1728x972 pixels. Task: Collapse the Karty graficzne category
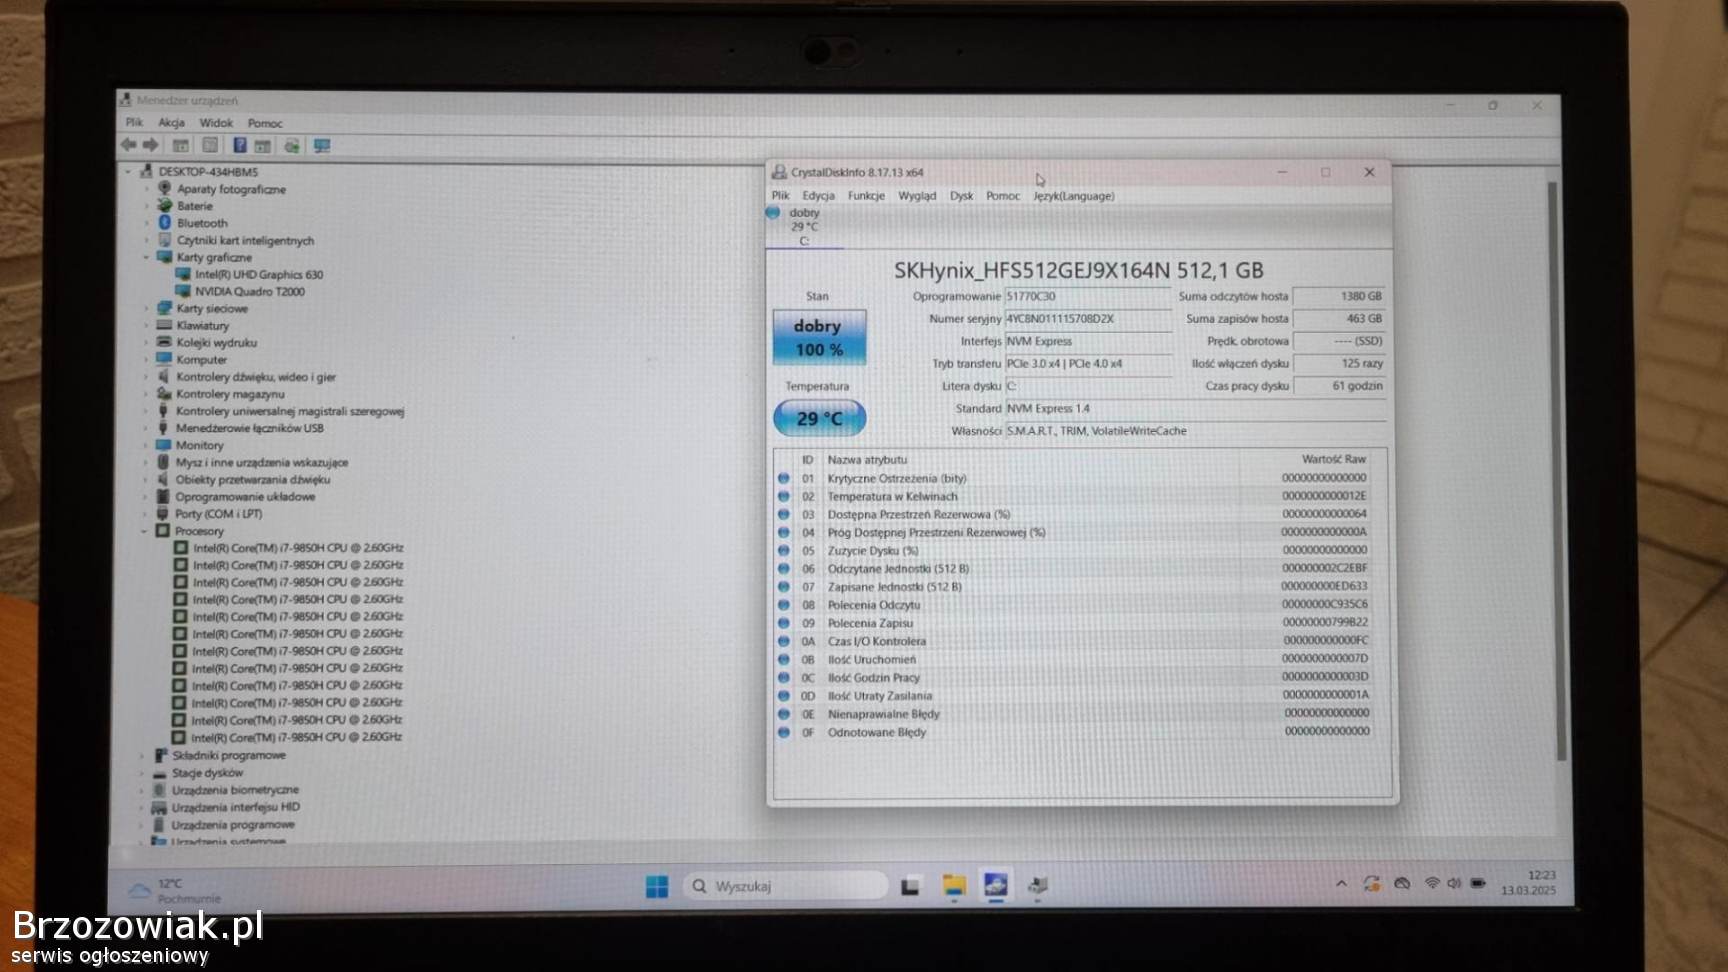[x=146, y=257]
